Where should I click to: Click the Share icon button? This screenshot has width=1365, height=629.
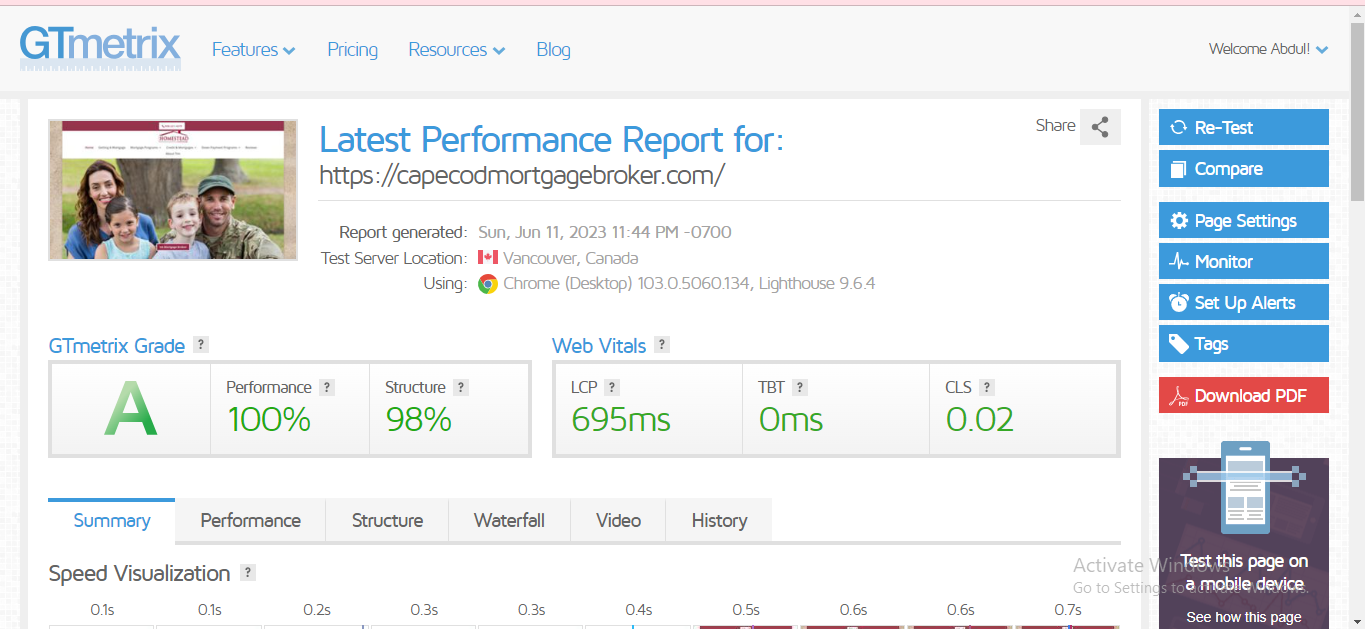coord(1100,127)
